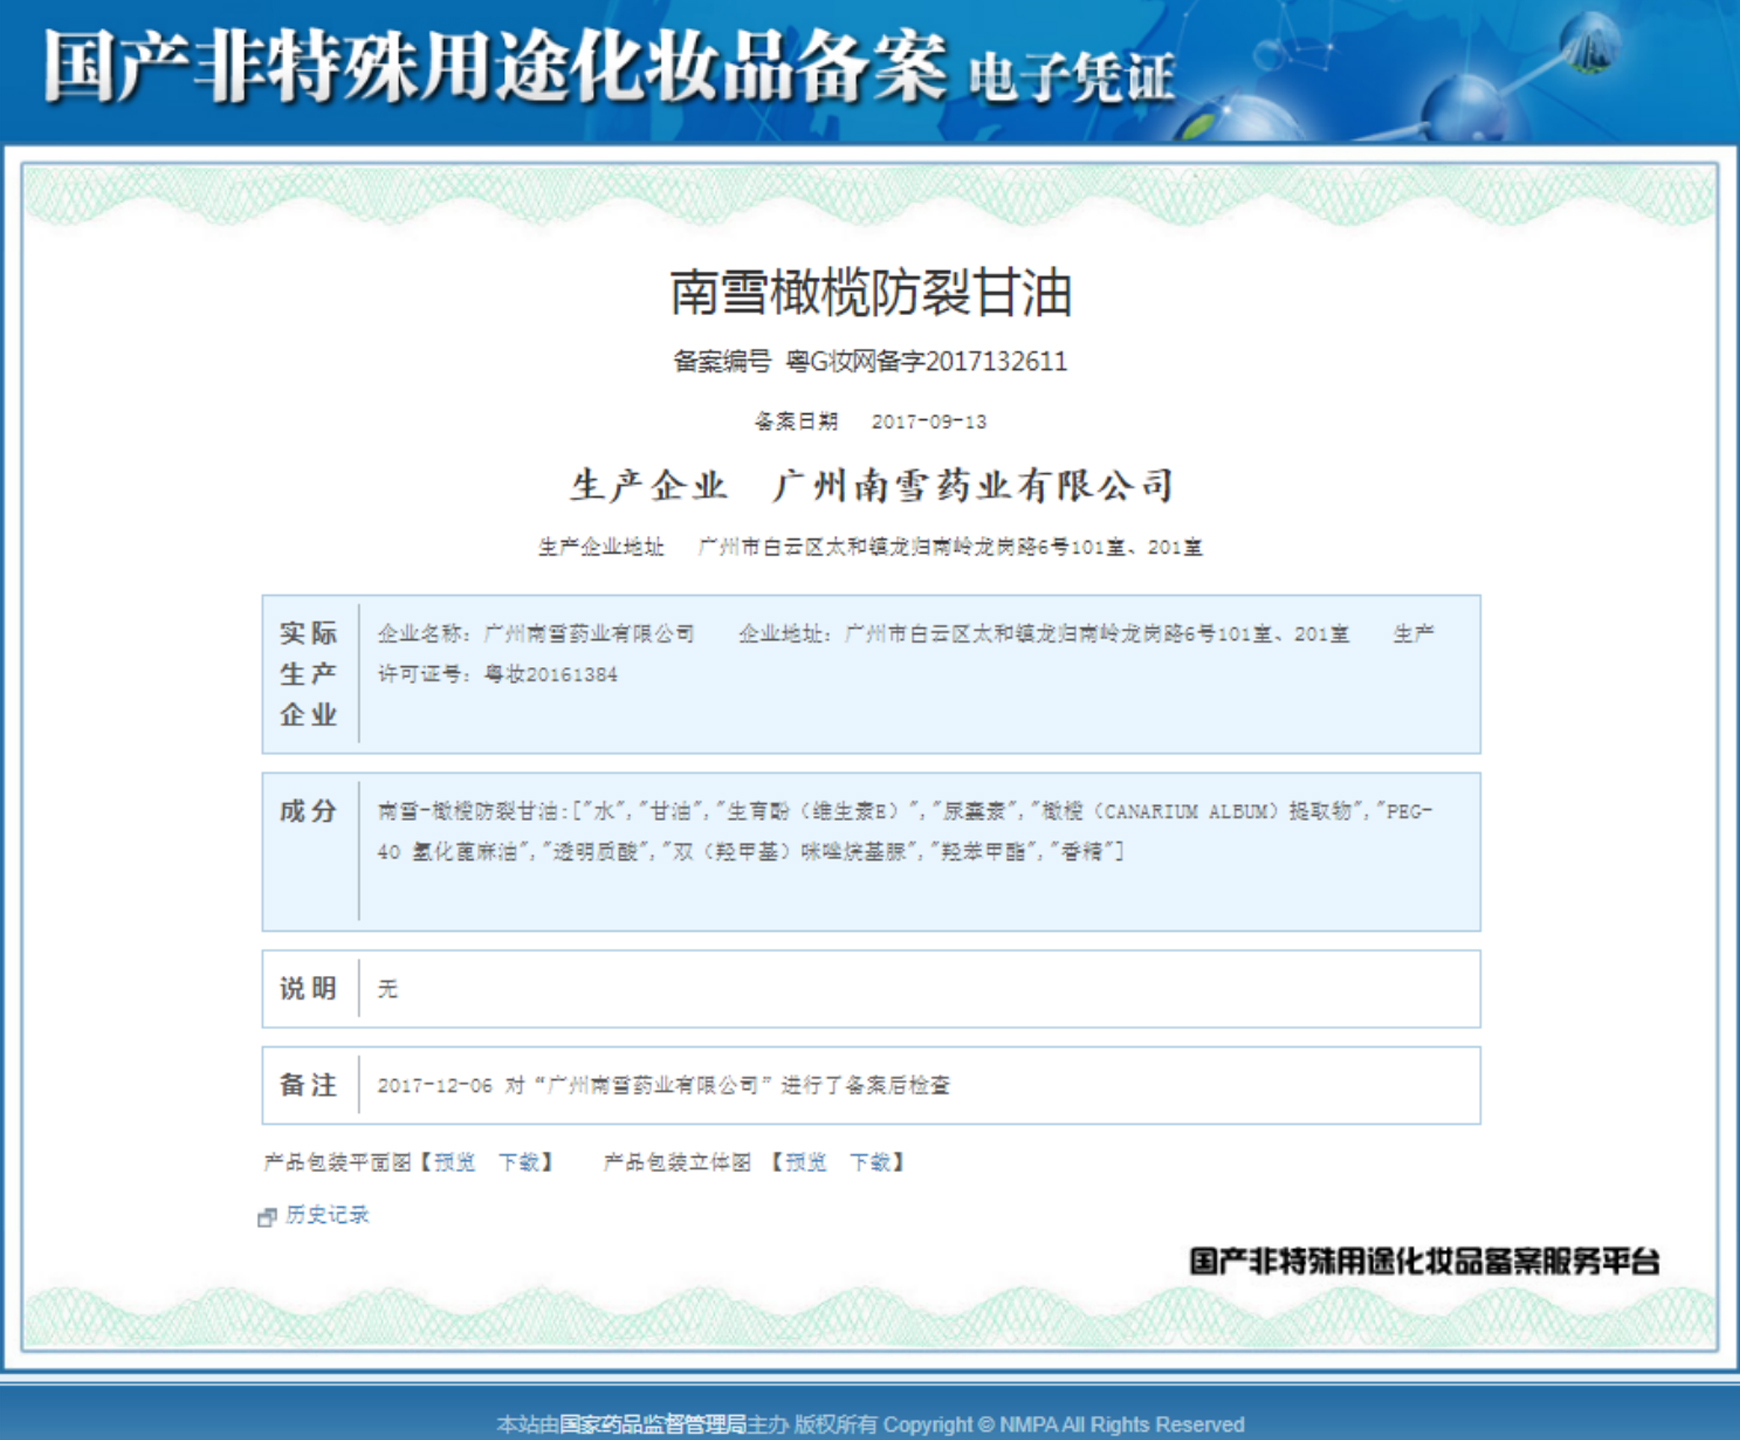Viewport: 1740px width, 1440px height.
Task: Click the 电子凭证 header text
Action: point(1071,78)
